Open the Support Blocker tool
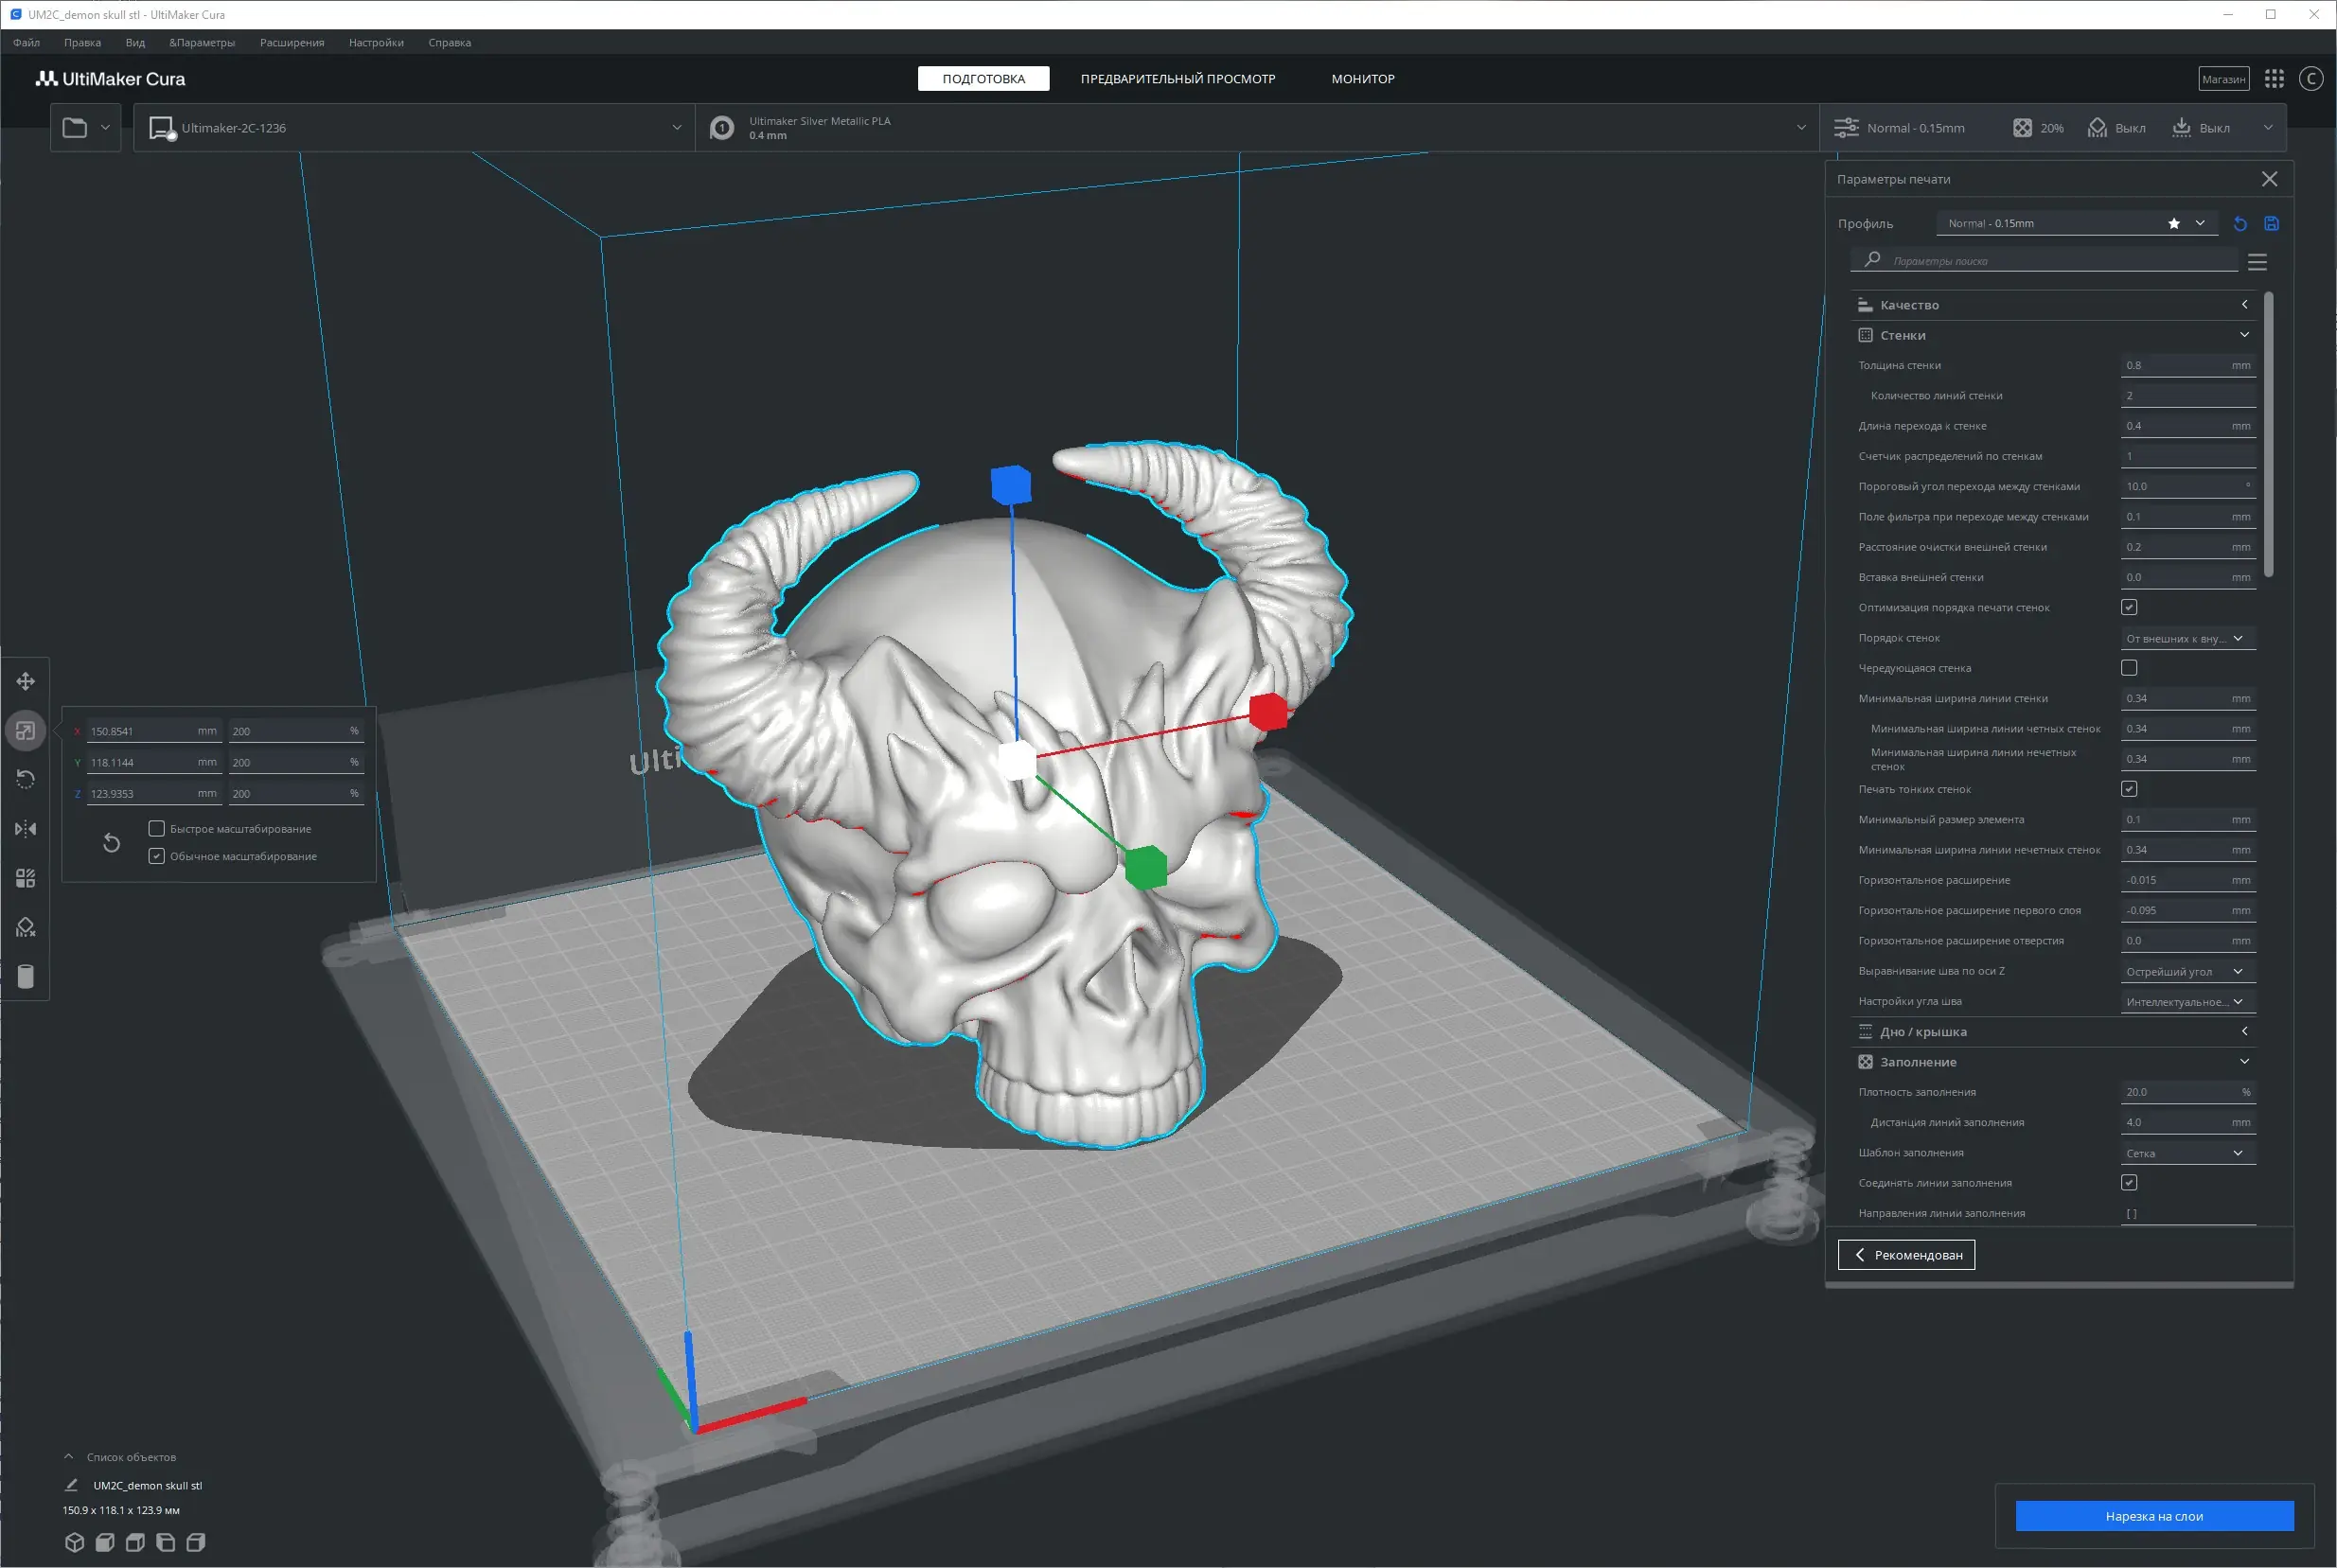The width and height of the screenshot is (2337, 1568). tap(26, 927)
